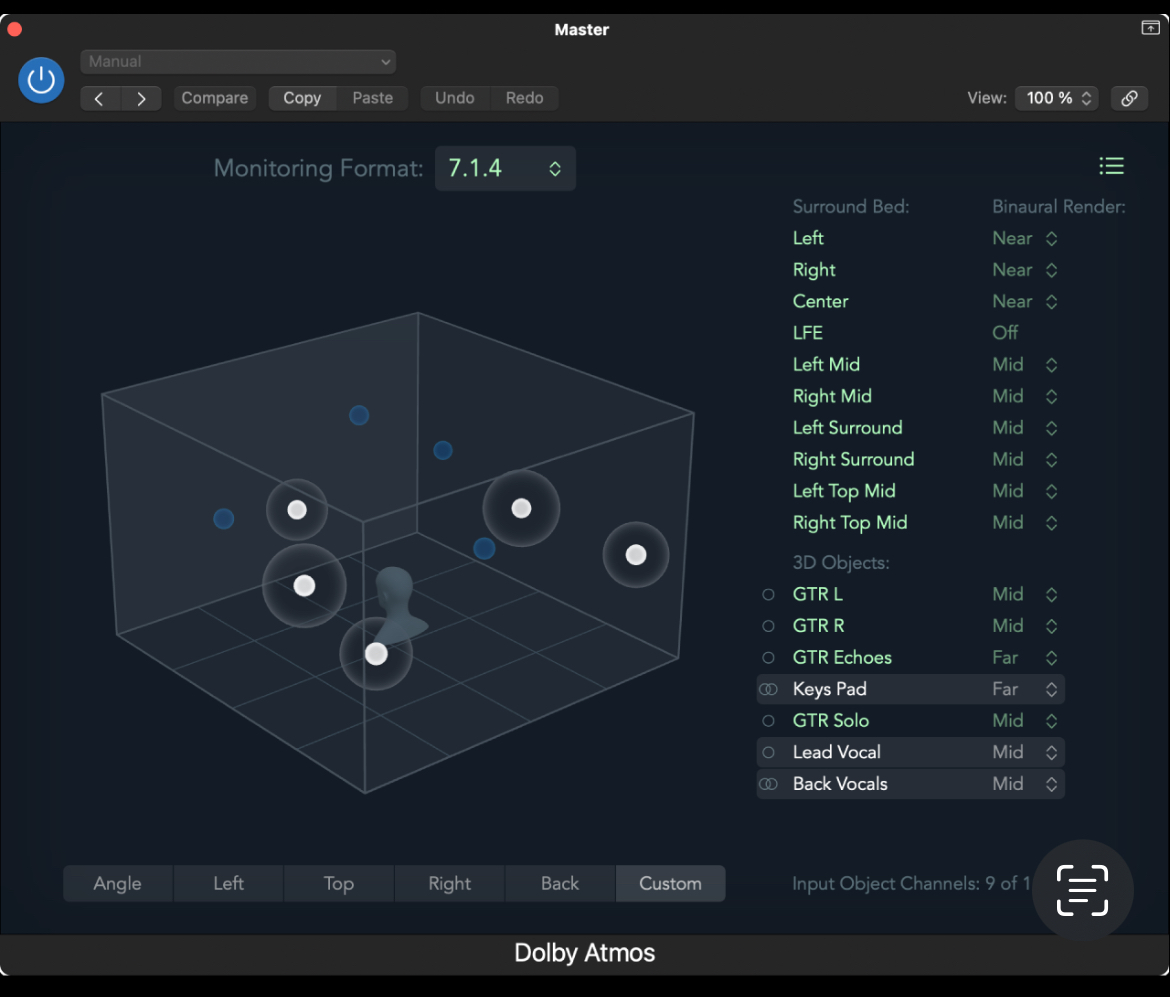Switch to the Back view tab
This screenshot has height=997, width=1170.
[560, 884]
